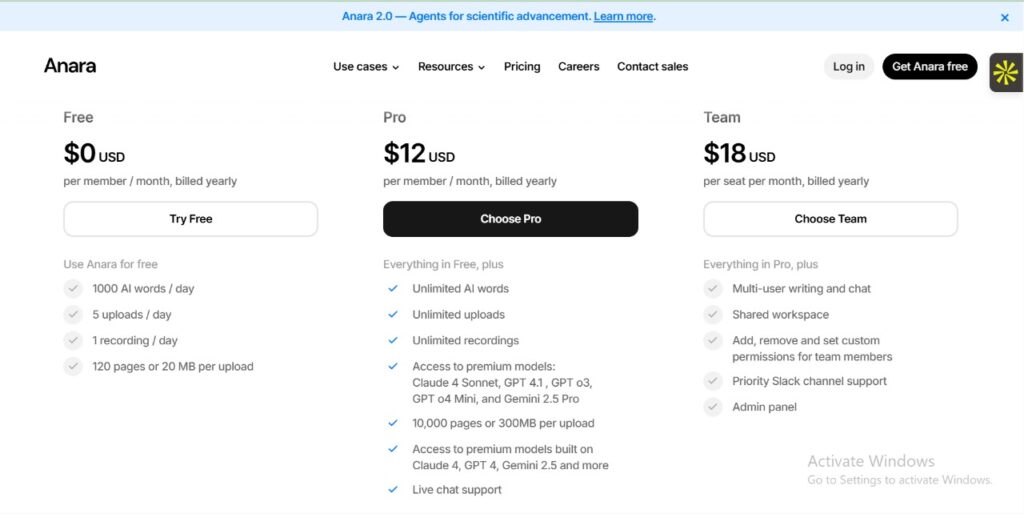The height and width of the screenshot is (514, 1024).
Task: Click the Try Free button
Action: pos(191,219)
